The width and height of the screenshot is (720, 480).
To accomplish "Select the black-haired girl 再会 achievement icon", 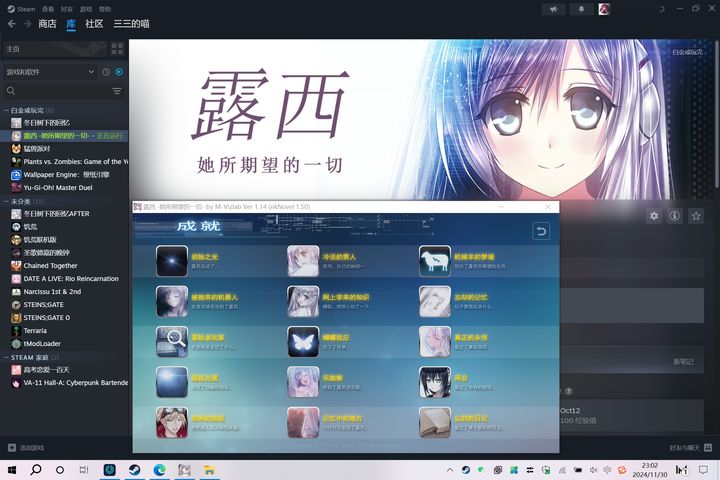I will coord(435,382).
